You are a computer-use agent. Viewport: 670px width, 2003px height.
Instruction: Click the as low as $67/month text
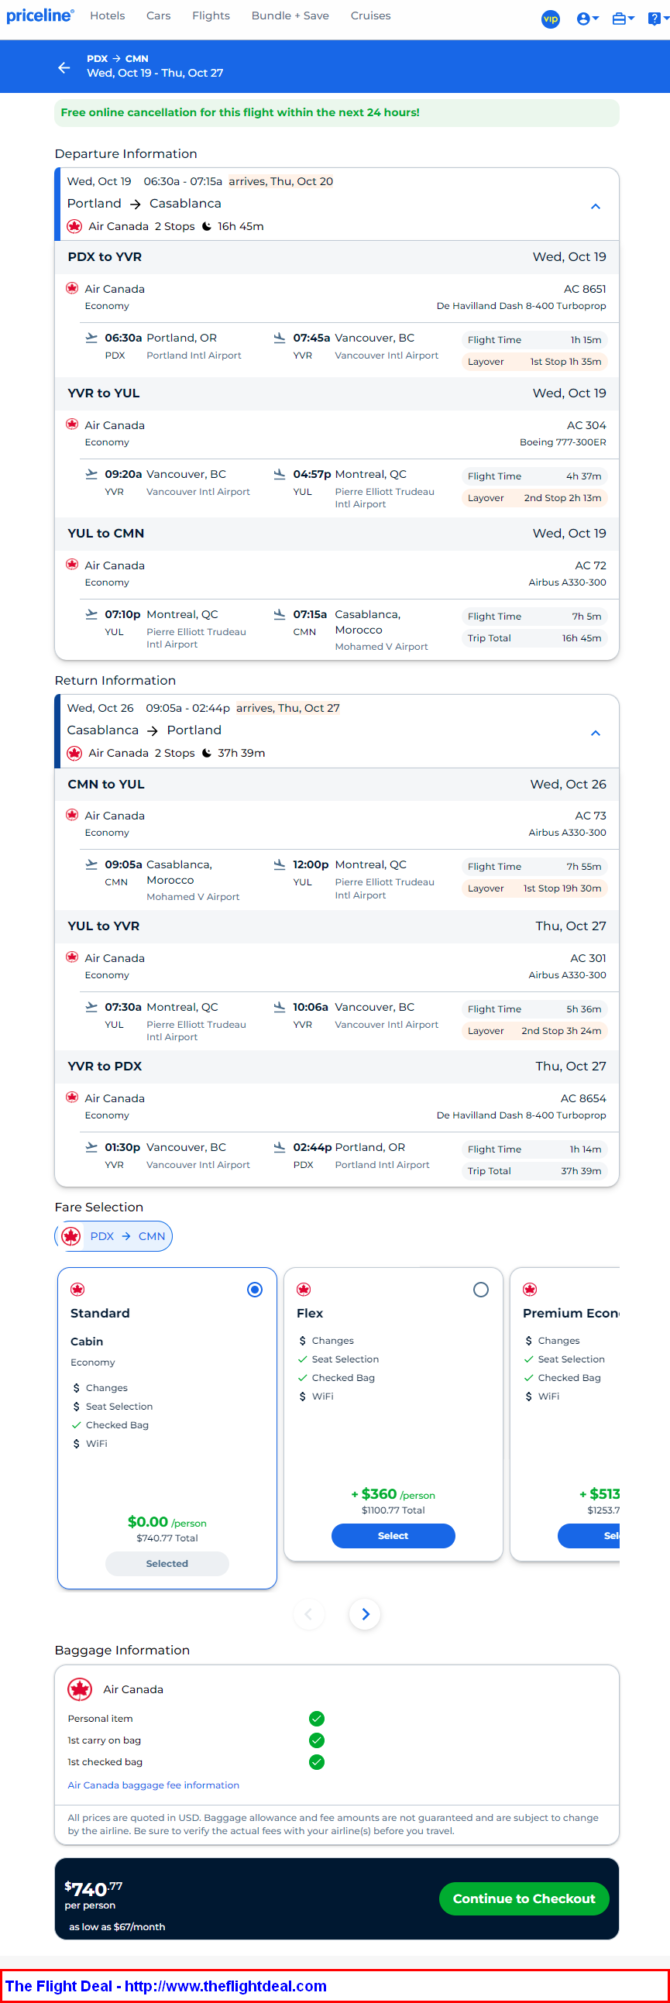117,1927
